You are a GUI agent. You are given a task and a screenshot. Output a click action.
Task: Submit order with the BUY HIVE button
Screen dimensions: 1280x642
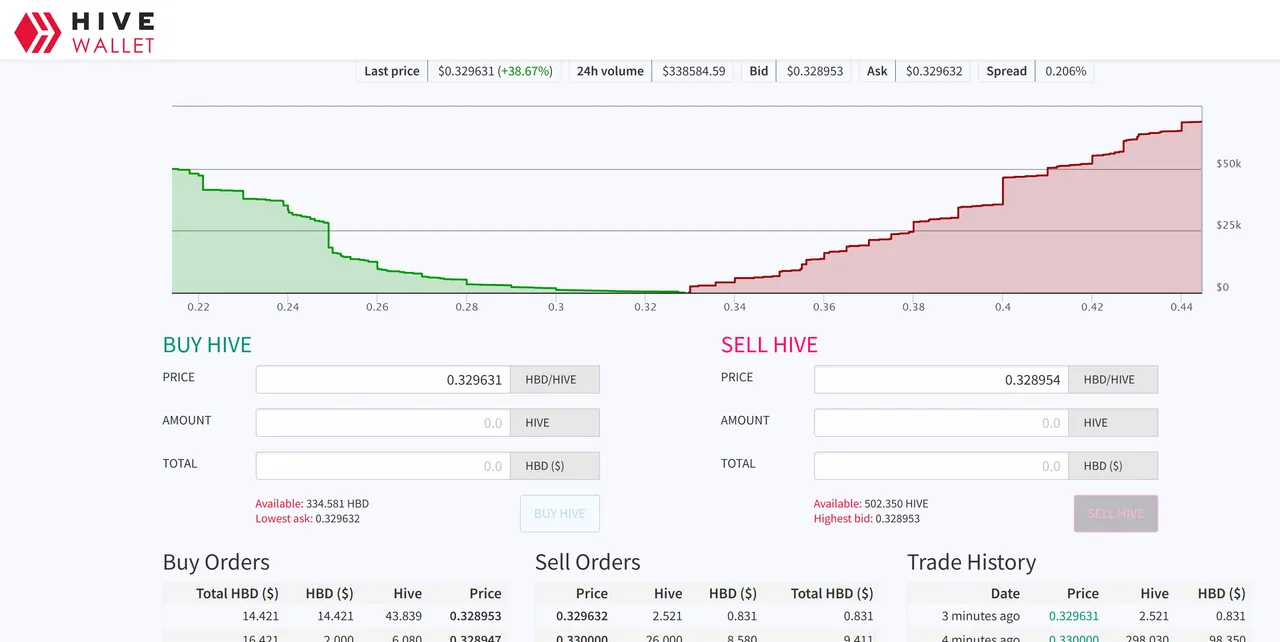559,514
